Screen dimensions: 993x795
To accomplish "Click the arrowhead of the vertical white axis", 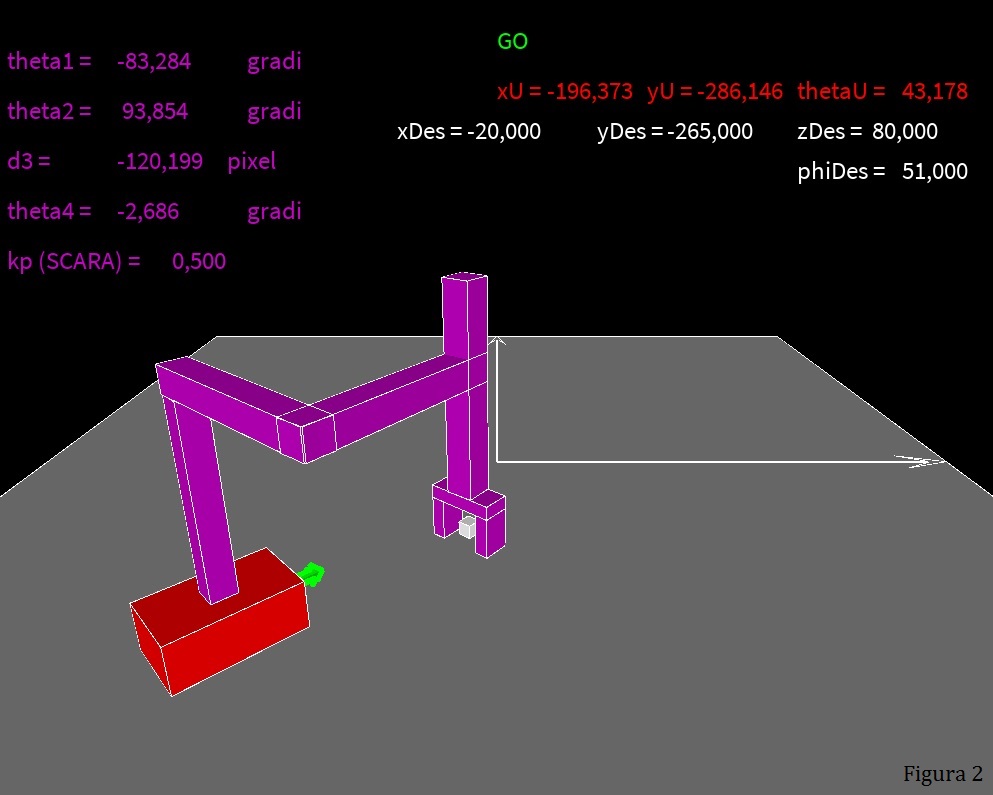I will (497, 344).
